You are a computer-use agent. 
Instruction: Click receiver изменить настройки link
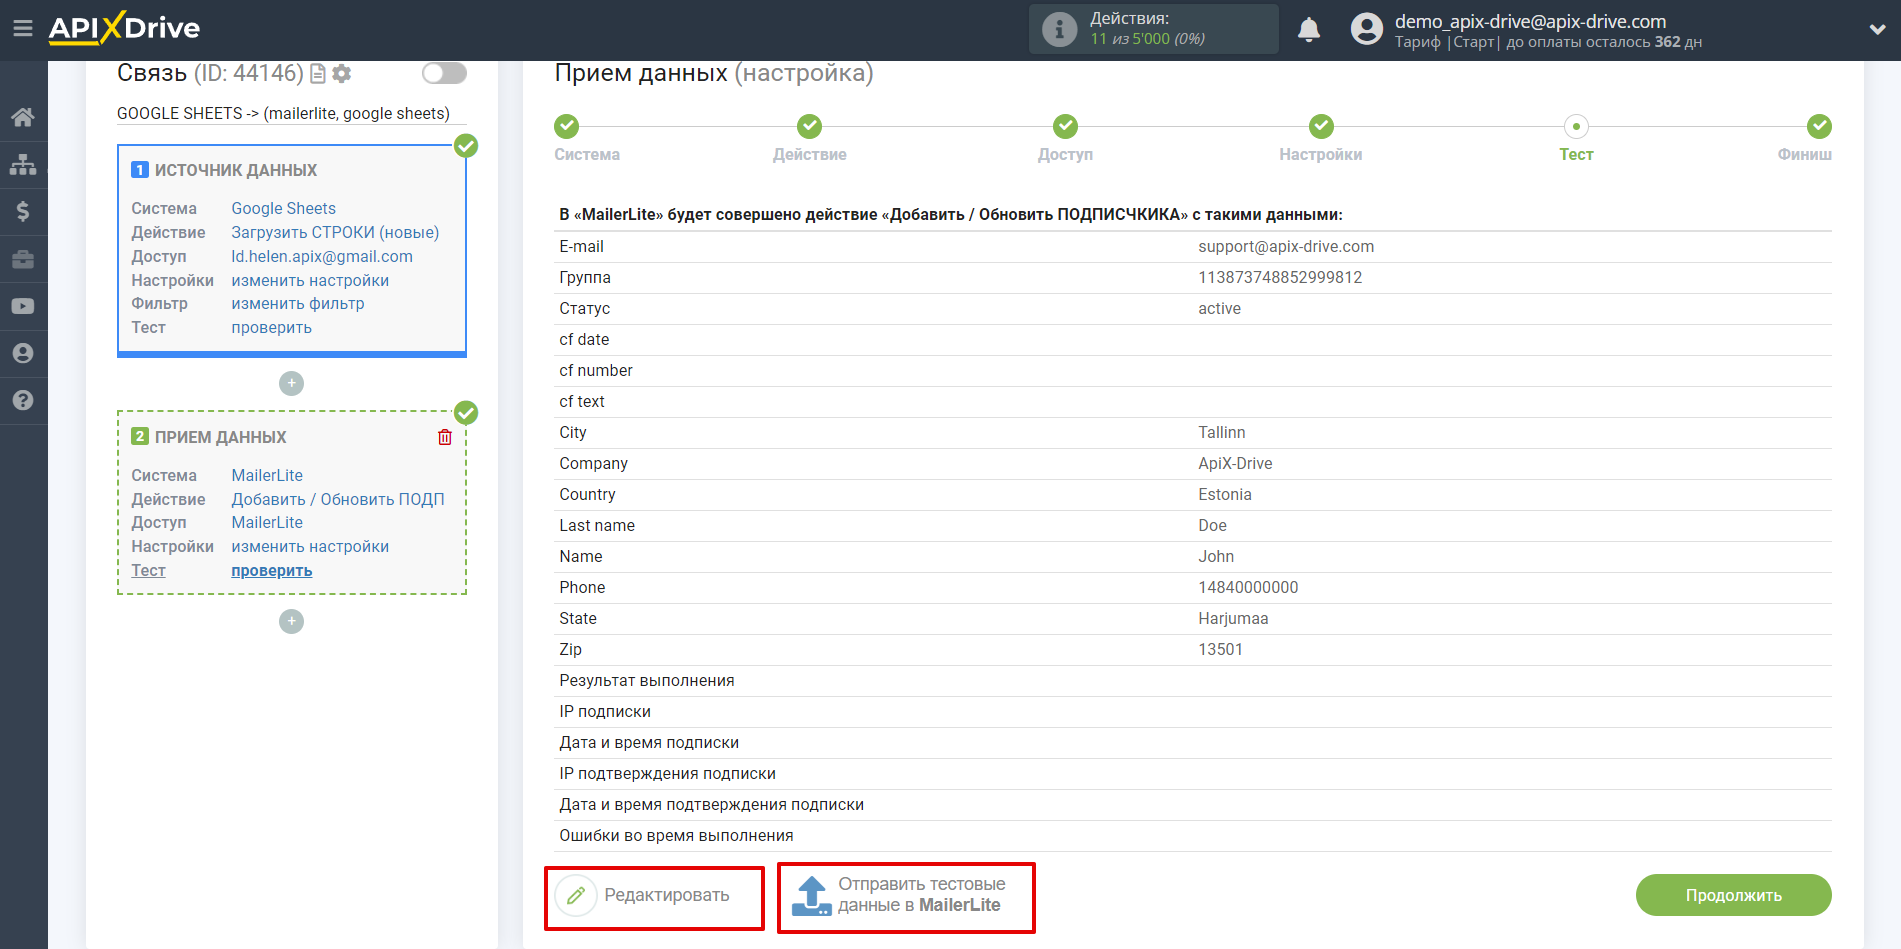pyautogui.click(x=310, y=546)
